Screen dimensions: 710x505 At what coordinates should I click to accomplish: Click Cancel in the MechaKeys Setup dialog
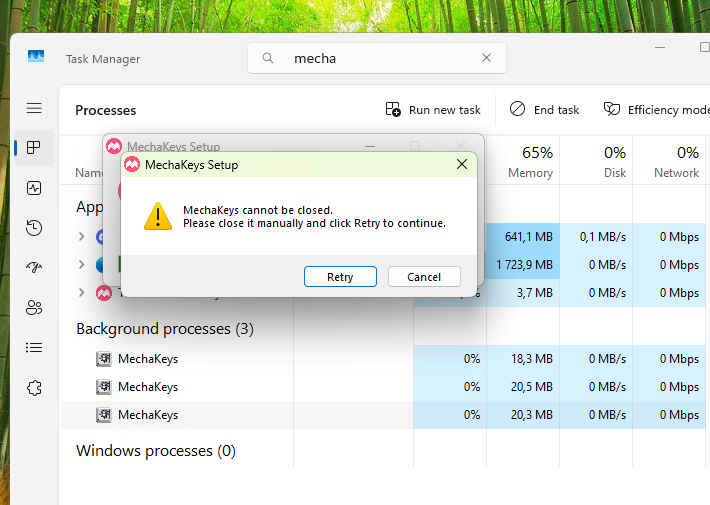424,277
